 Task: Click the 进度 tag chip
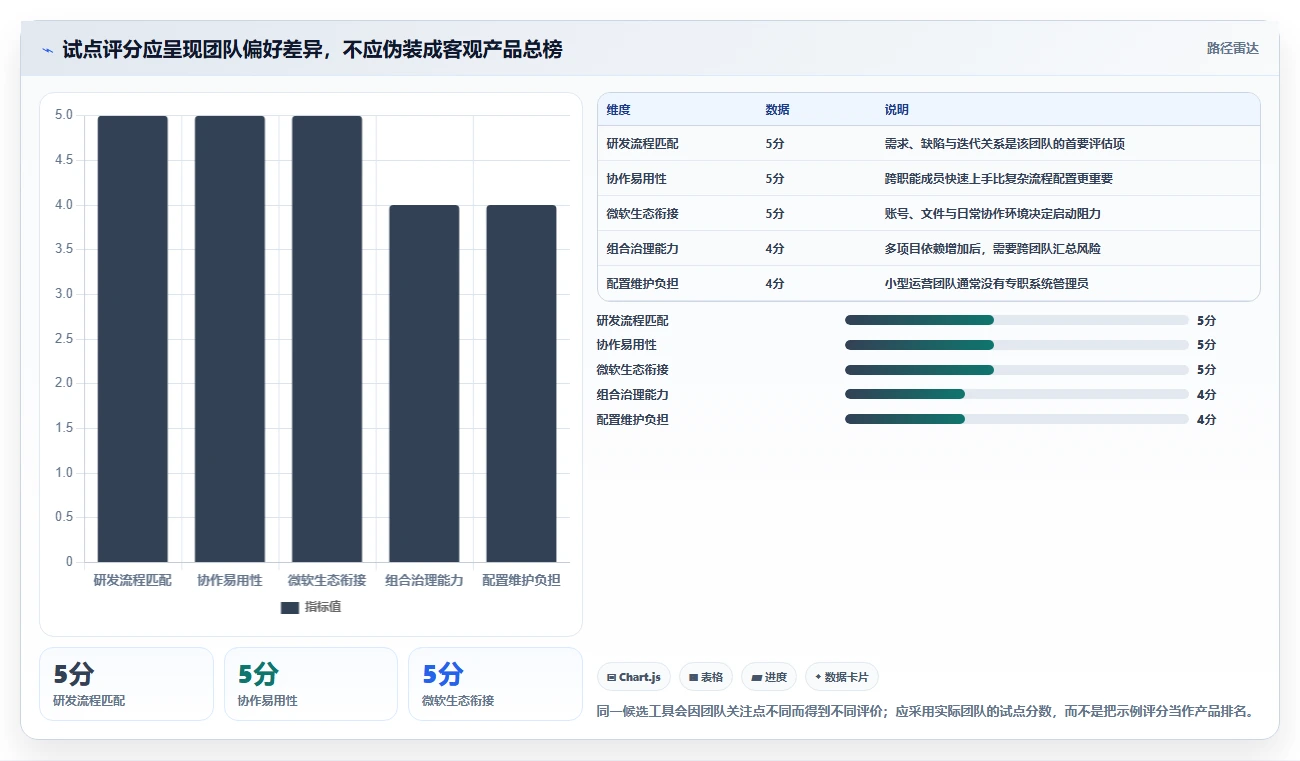point(769,677)
